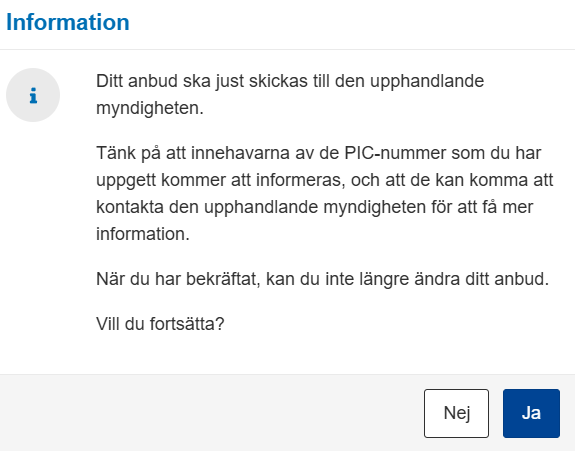The width and height of the screenshot is (575, 451).
Task: Click the grey circle around the info symbol
Action: [33, 95]
